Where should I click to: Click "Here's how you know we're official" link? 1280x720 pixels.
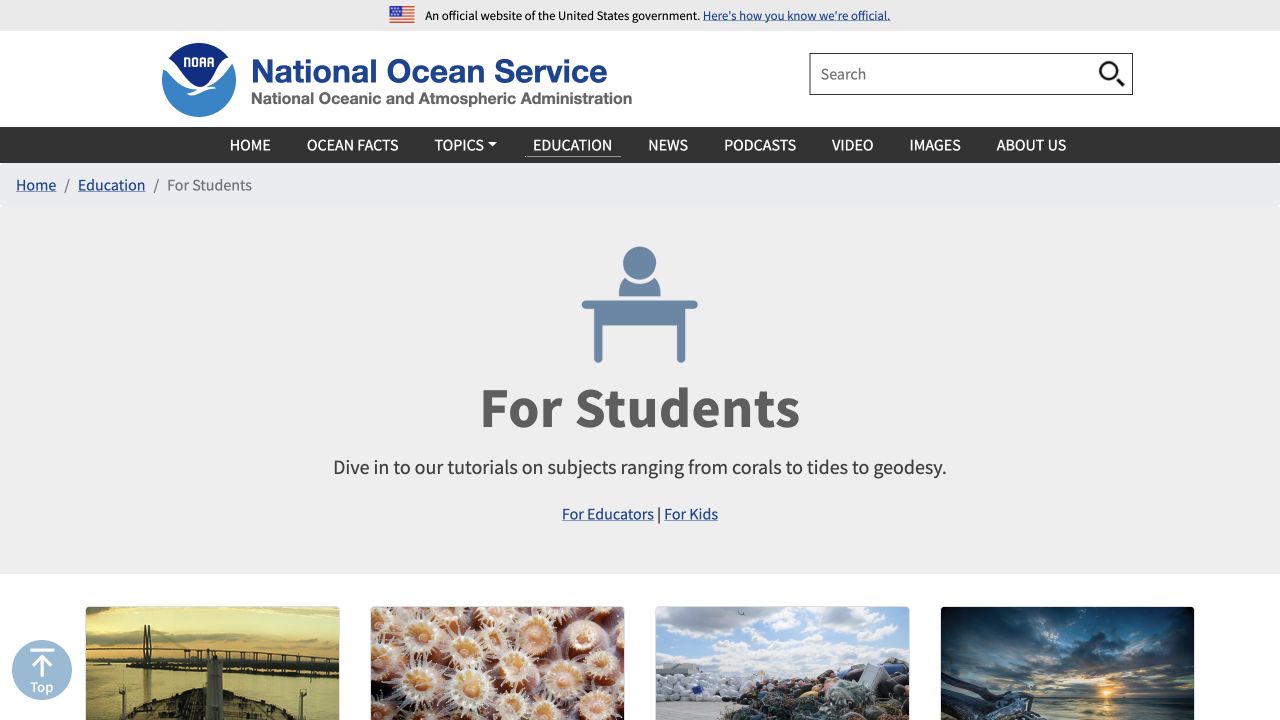[796, 15]
